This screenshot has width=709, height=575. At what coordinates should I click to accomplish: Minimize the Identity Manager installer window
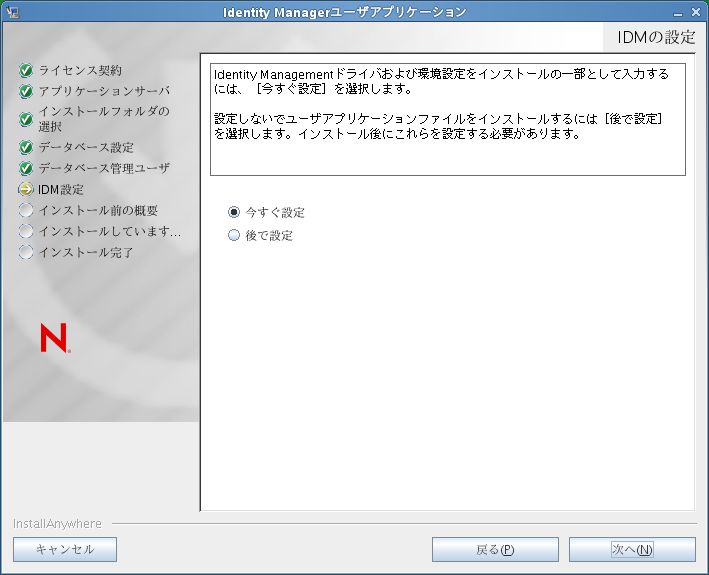pos(677,13)
